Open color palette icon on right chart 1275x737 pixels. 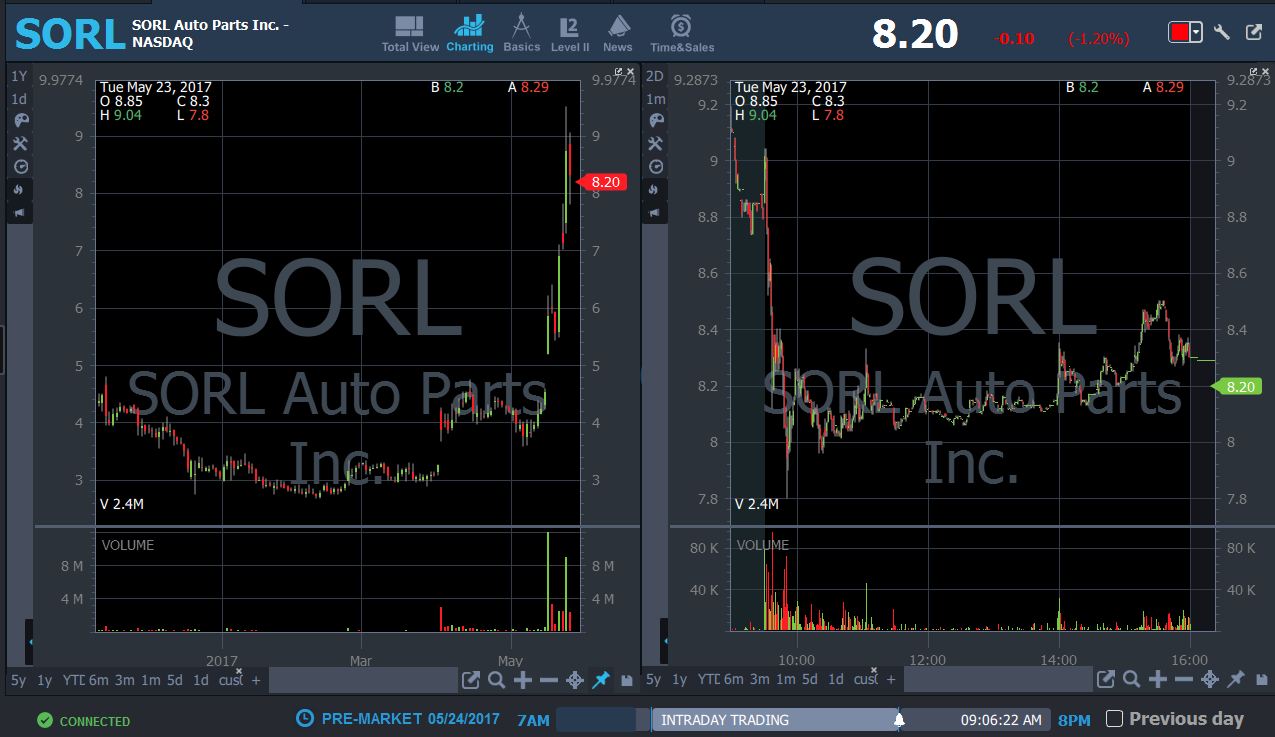(x=656, y=120)
